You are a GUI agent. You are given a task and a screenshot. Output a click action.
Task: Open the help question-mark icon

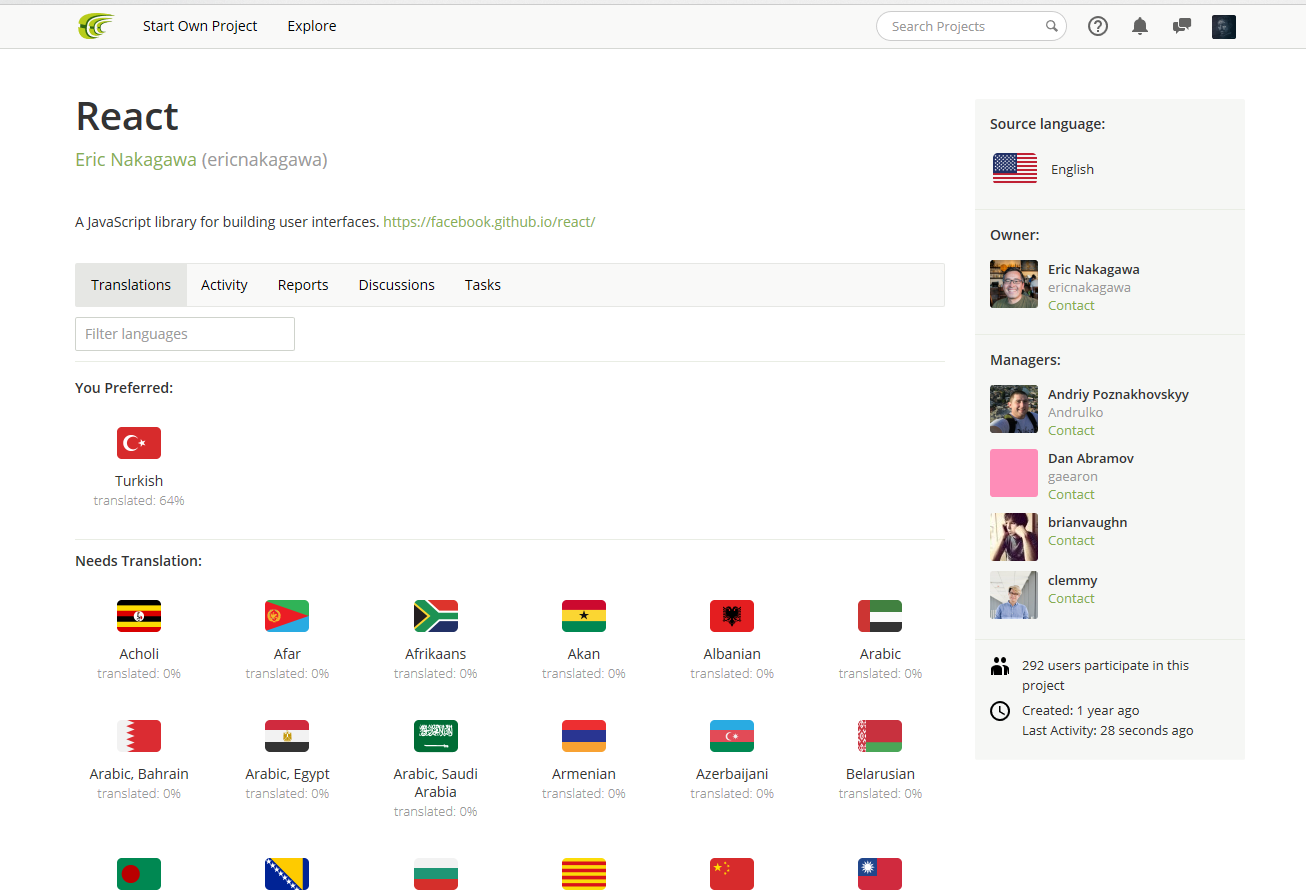(1098, 27)
